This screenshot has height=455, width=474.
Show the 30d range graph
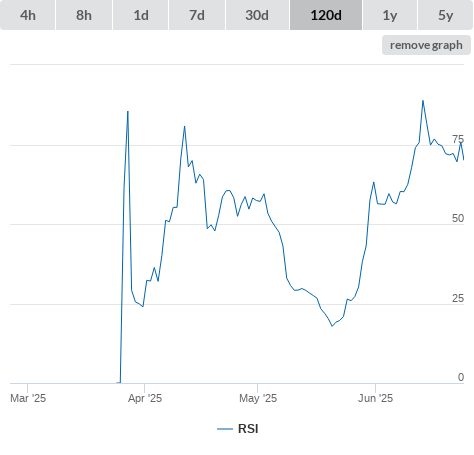[x=257, y=15]
